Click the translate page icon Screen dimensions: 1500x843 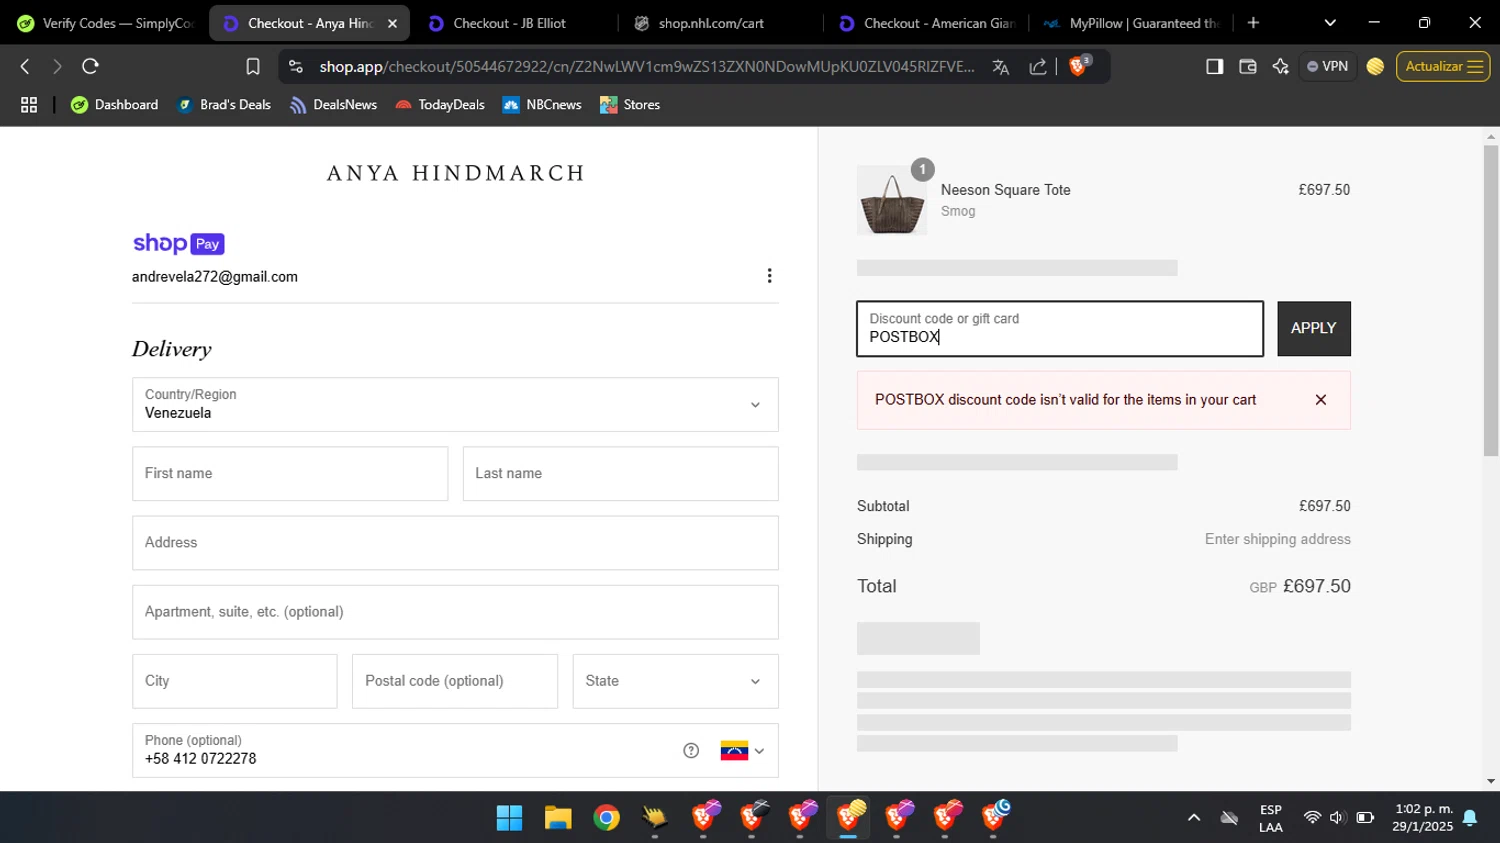[x=1000, y=67]
